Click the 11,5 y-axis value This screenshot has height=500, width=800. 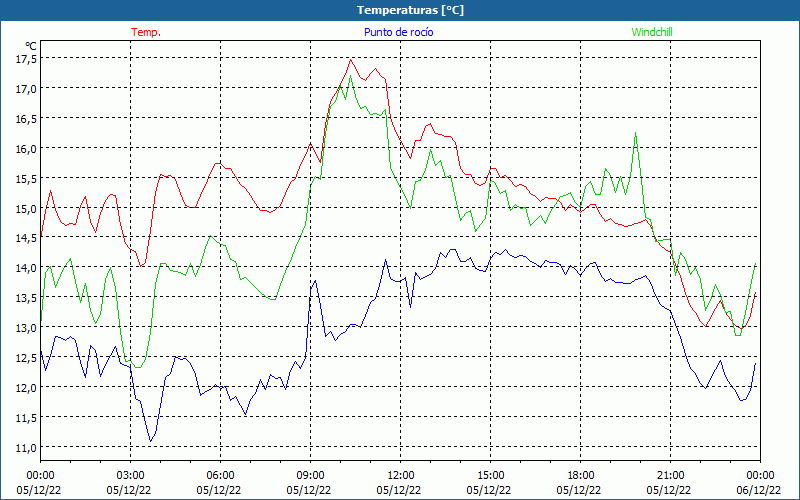(x=26, y=417)
